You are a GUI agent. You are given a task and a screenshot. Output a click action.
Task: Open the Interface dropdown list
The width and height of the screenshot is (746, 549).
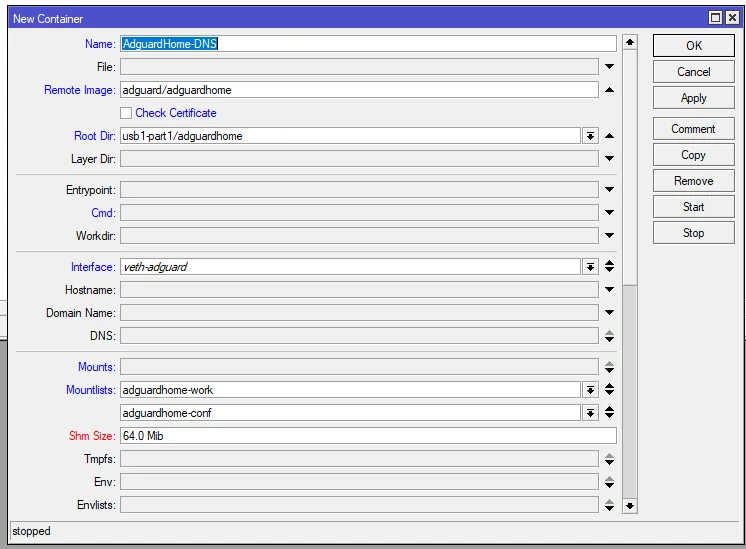pos(590,267)
